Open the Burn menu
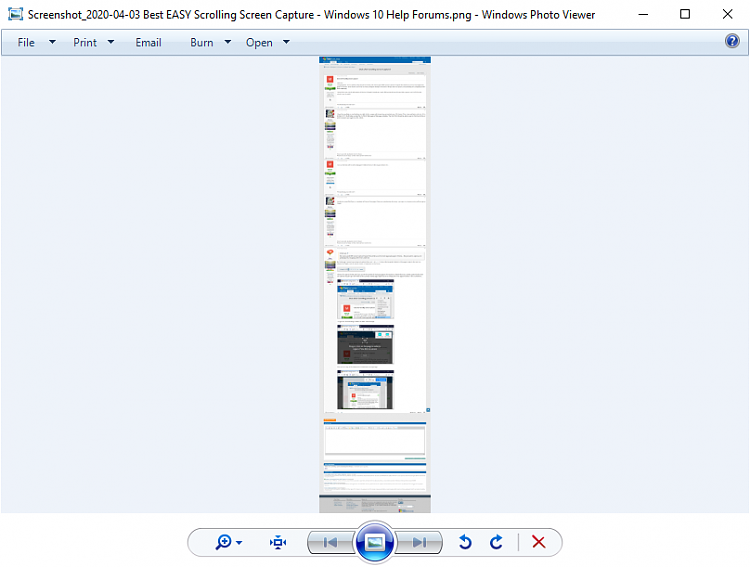Viewport: 750px width, 567px height. point(201,43)
